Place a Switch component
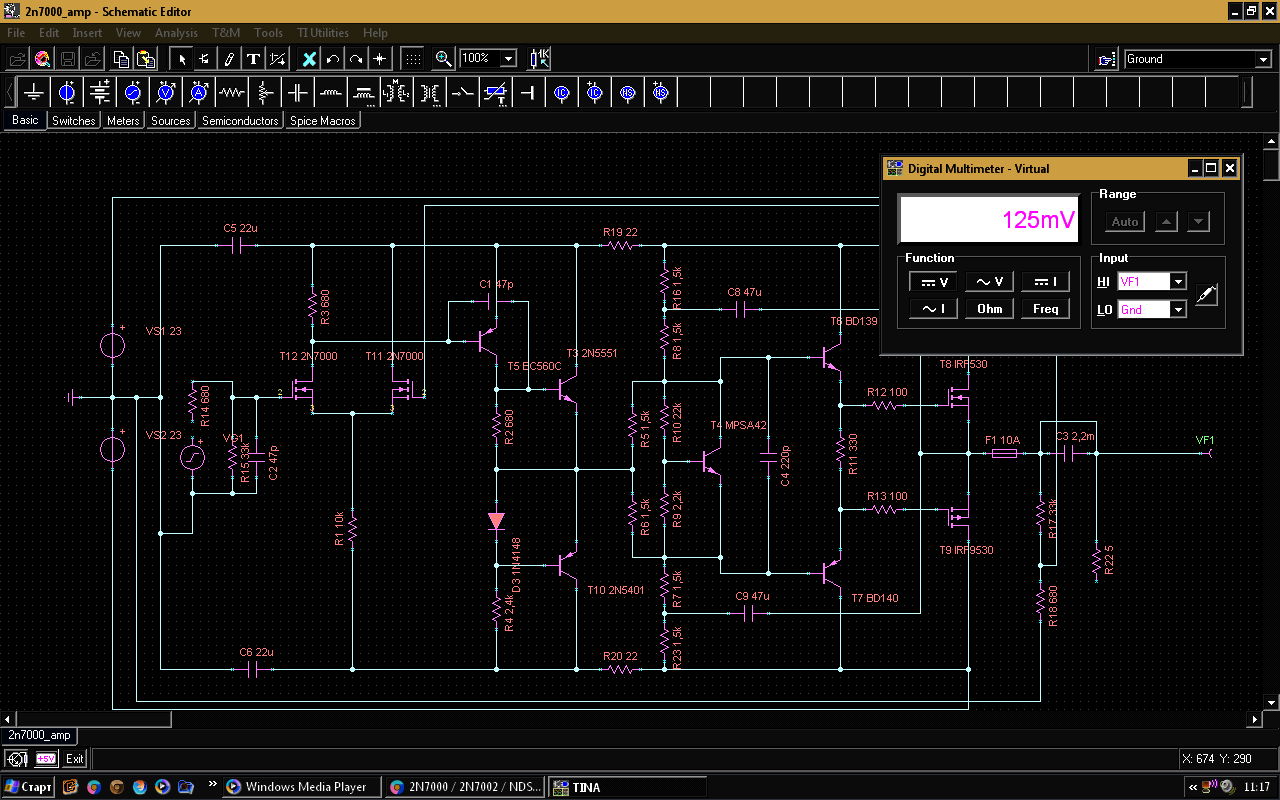This screenshot has width=1280, height=800. [463, 93]
